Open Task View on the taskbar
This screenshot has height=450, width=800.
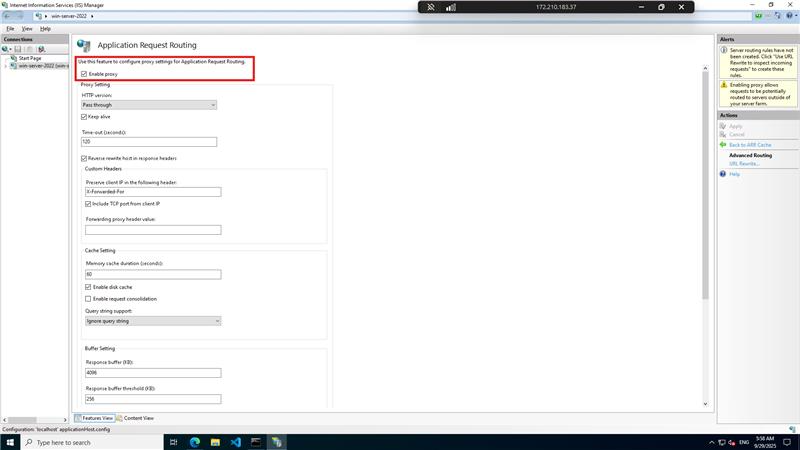(173, 442)
